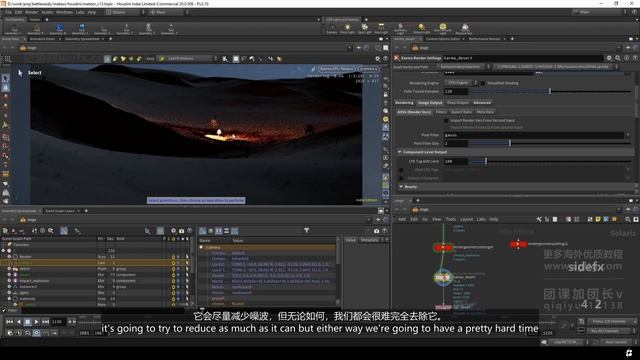Image resolution: width=640 pixels, height=360 pixels.
Task: Click the network tools wrench icon
Action: click(x=539, y=220)
